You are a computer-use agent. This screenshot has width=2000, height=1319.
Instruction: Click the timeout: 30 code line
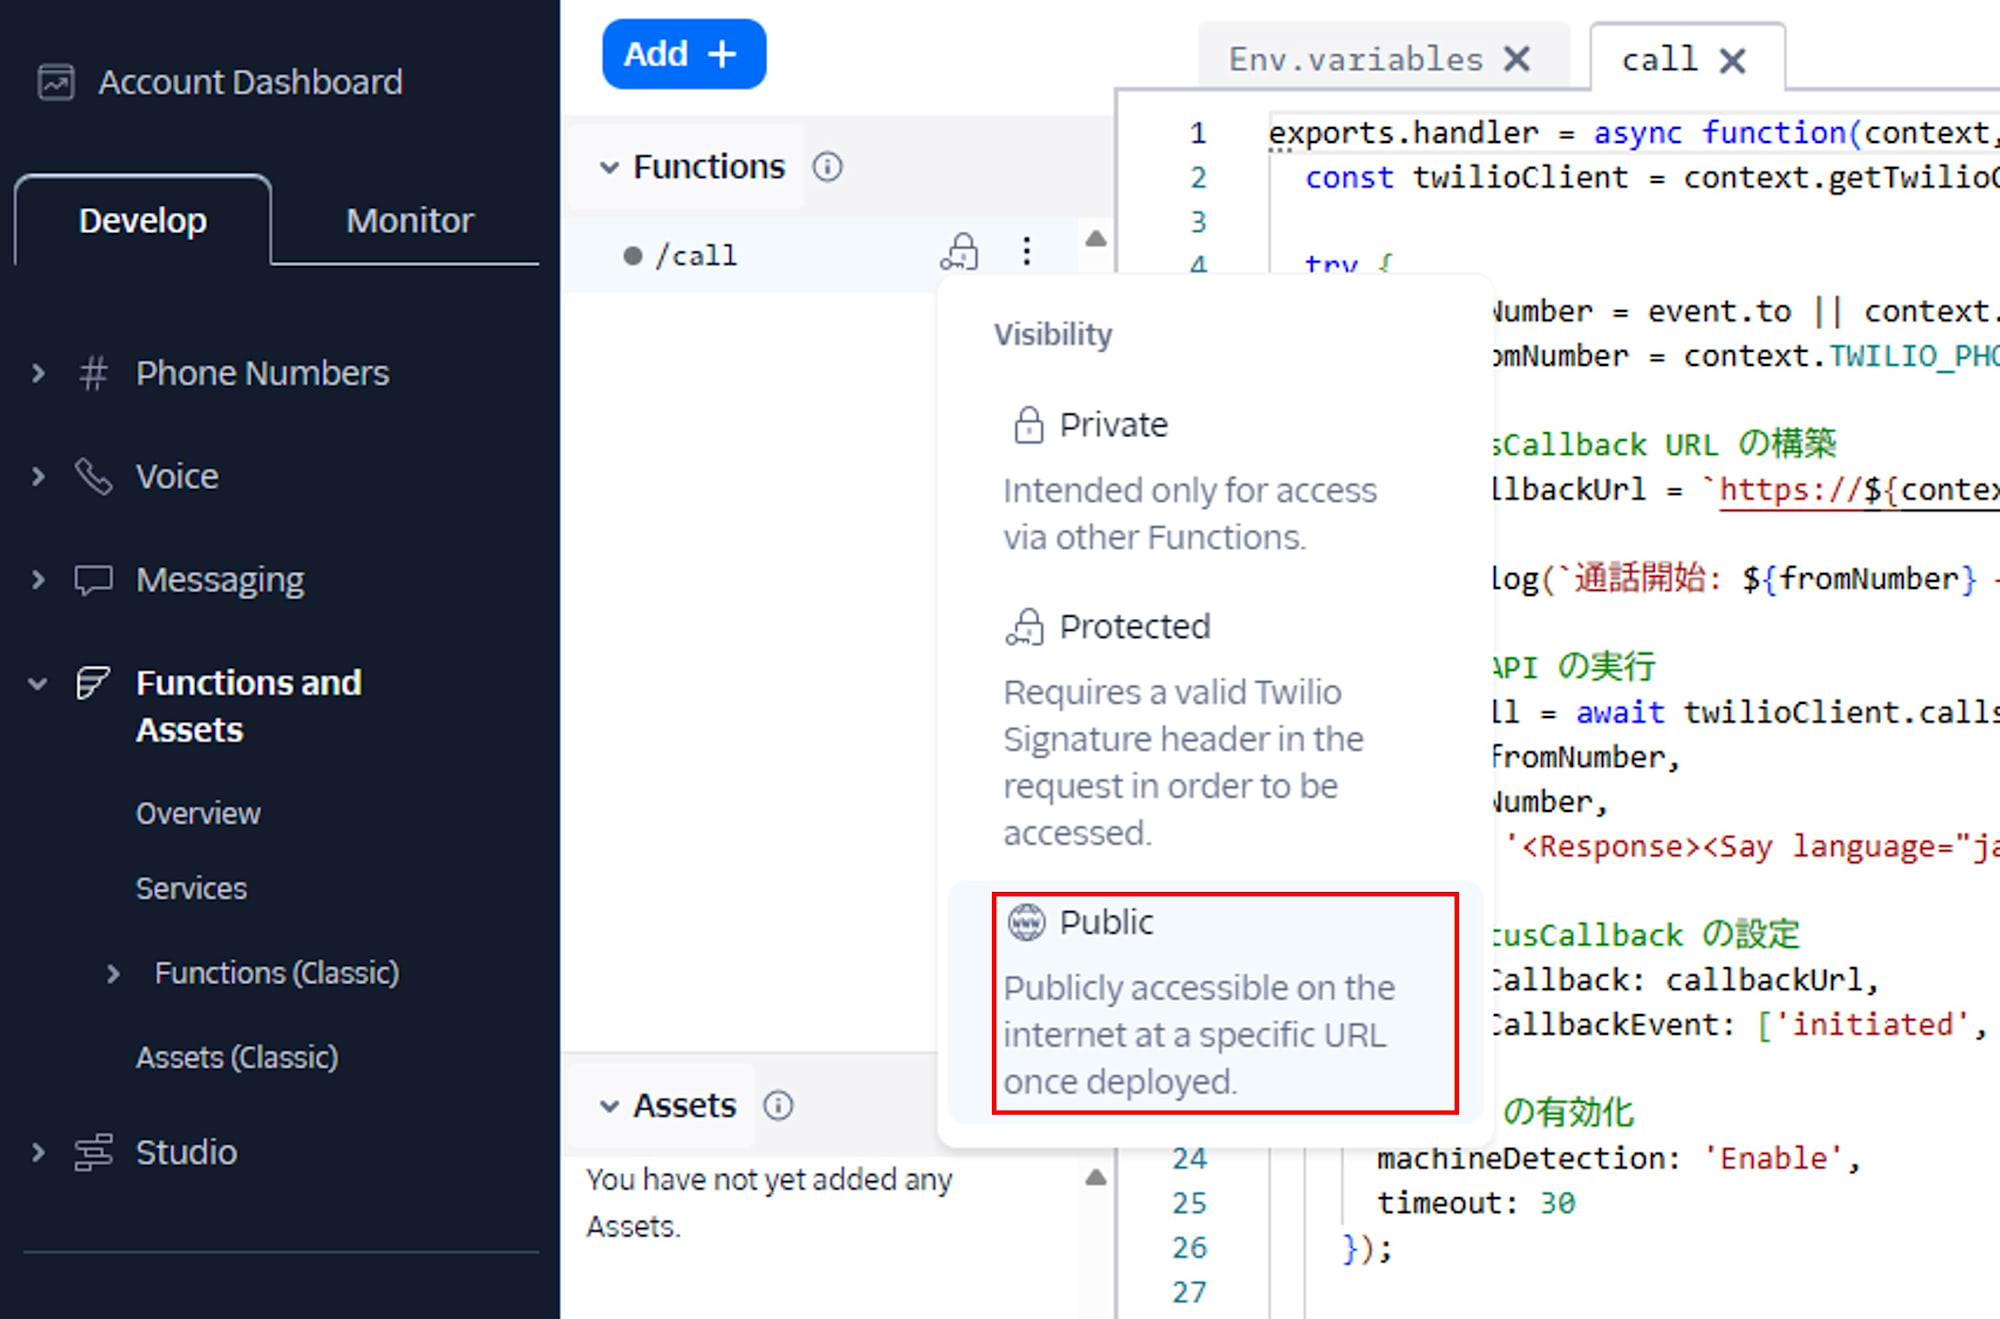[x=1476, y=1203]
